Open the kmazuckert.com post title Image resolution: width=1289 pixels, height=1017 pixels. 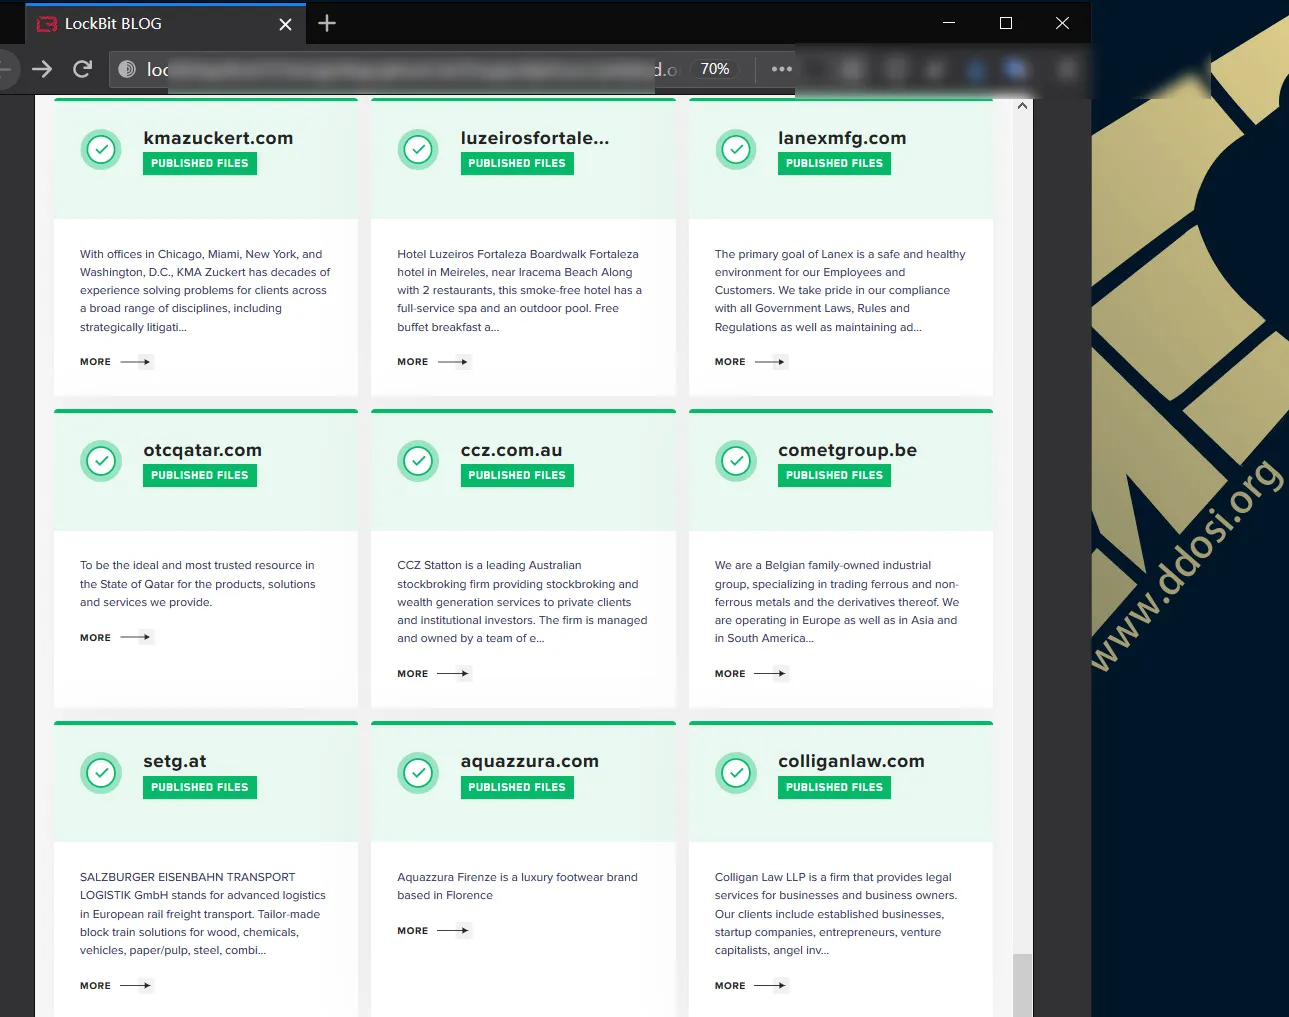point(218,138)
